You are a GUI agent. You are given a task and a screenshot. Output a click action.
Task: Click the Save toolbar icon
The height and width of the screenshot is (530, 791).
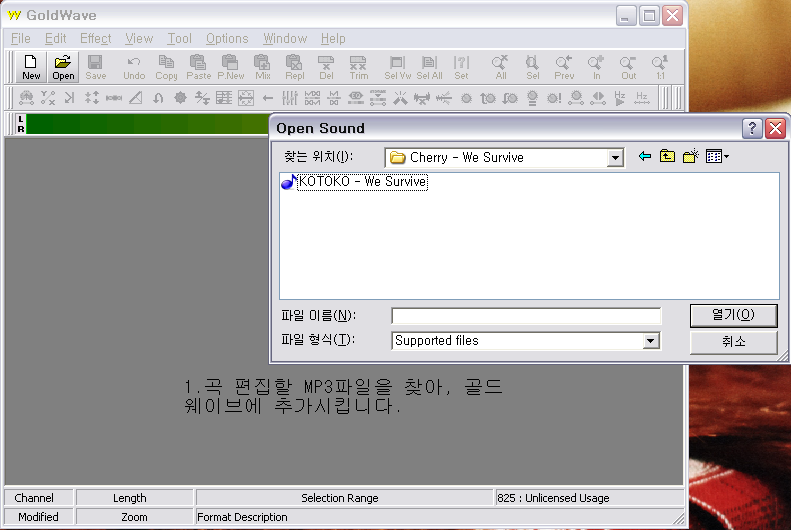(95, 67)
